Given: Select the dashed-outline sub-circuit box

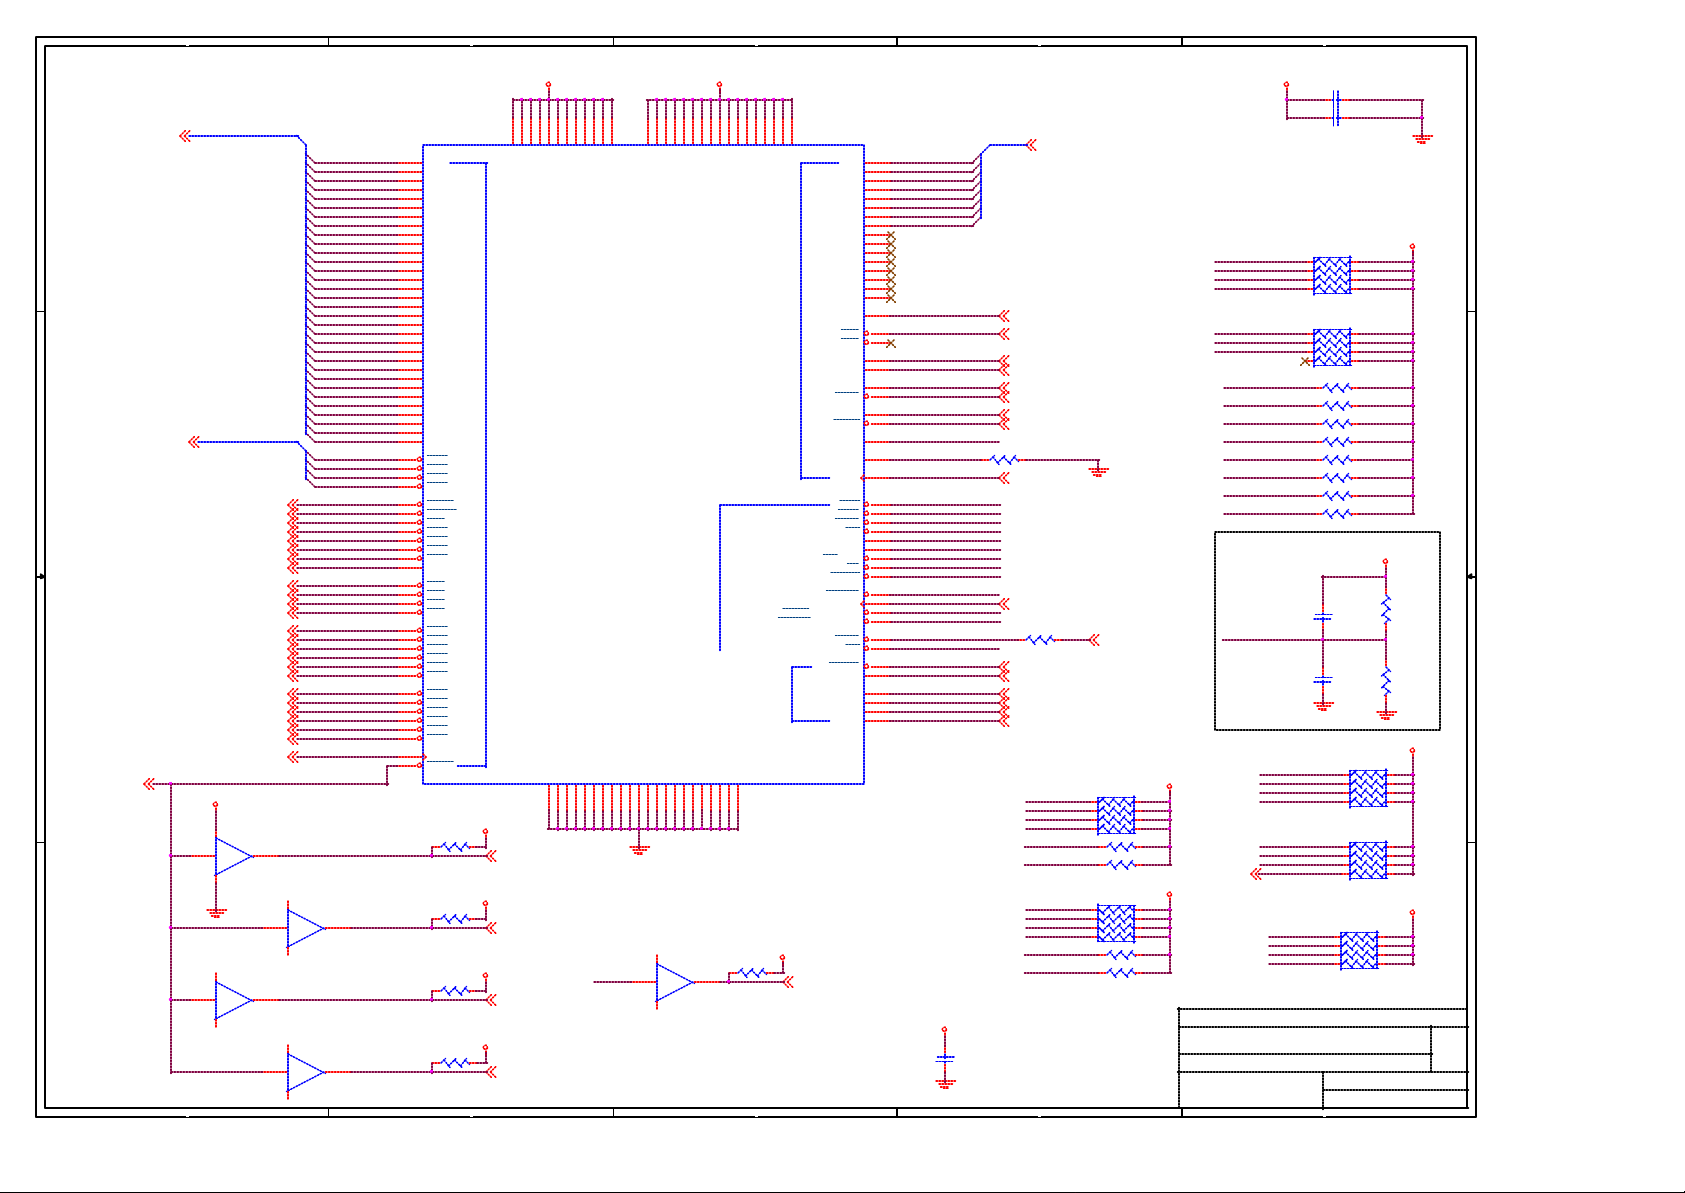Looking at the screenshot, I should (1327, 631).
